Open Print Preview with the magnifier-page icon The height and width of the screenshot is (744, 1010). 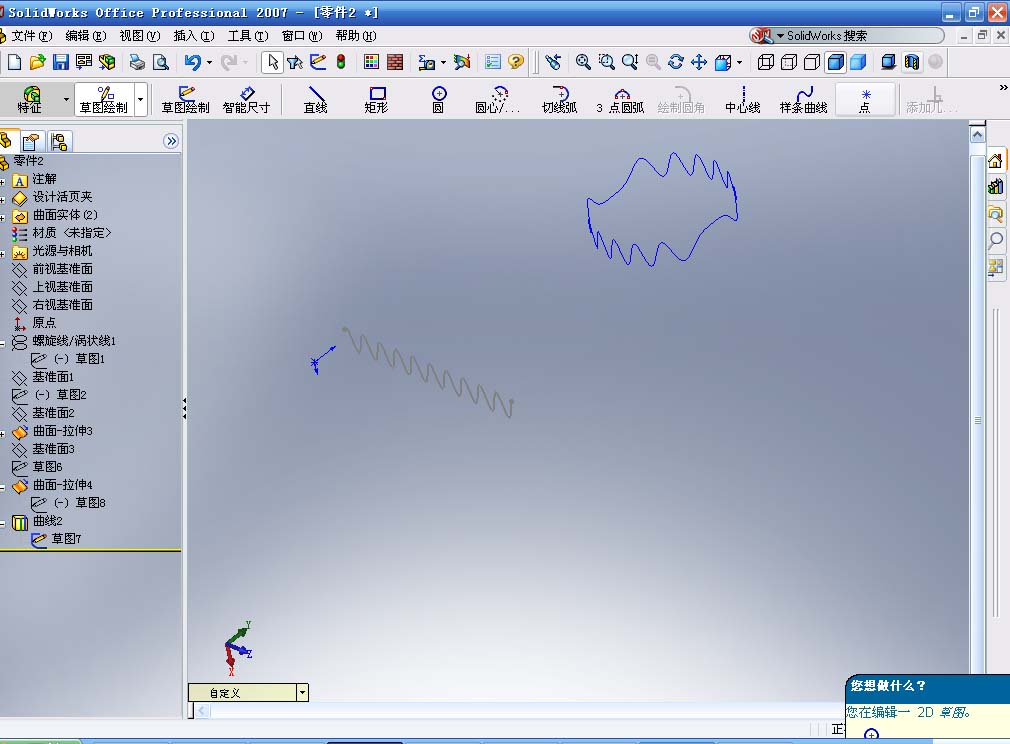point(160,62)
